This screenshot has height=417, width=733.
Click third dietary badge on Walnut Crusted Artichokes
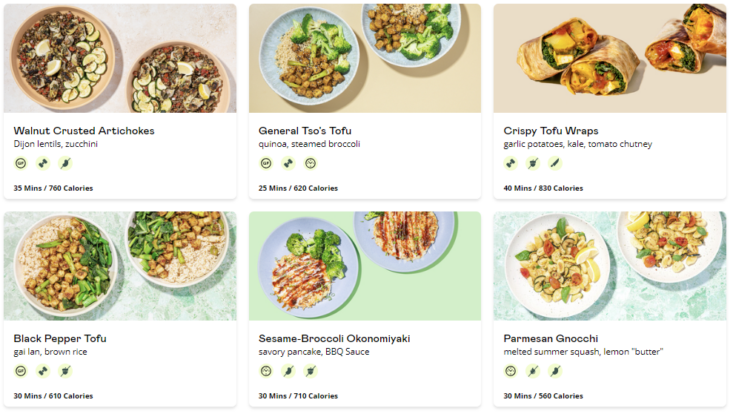click(x=65, y=163)
